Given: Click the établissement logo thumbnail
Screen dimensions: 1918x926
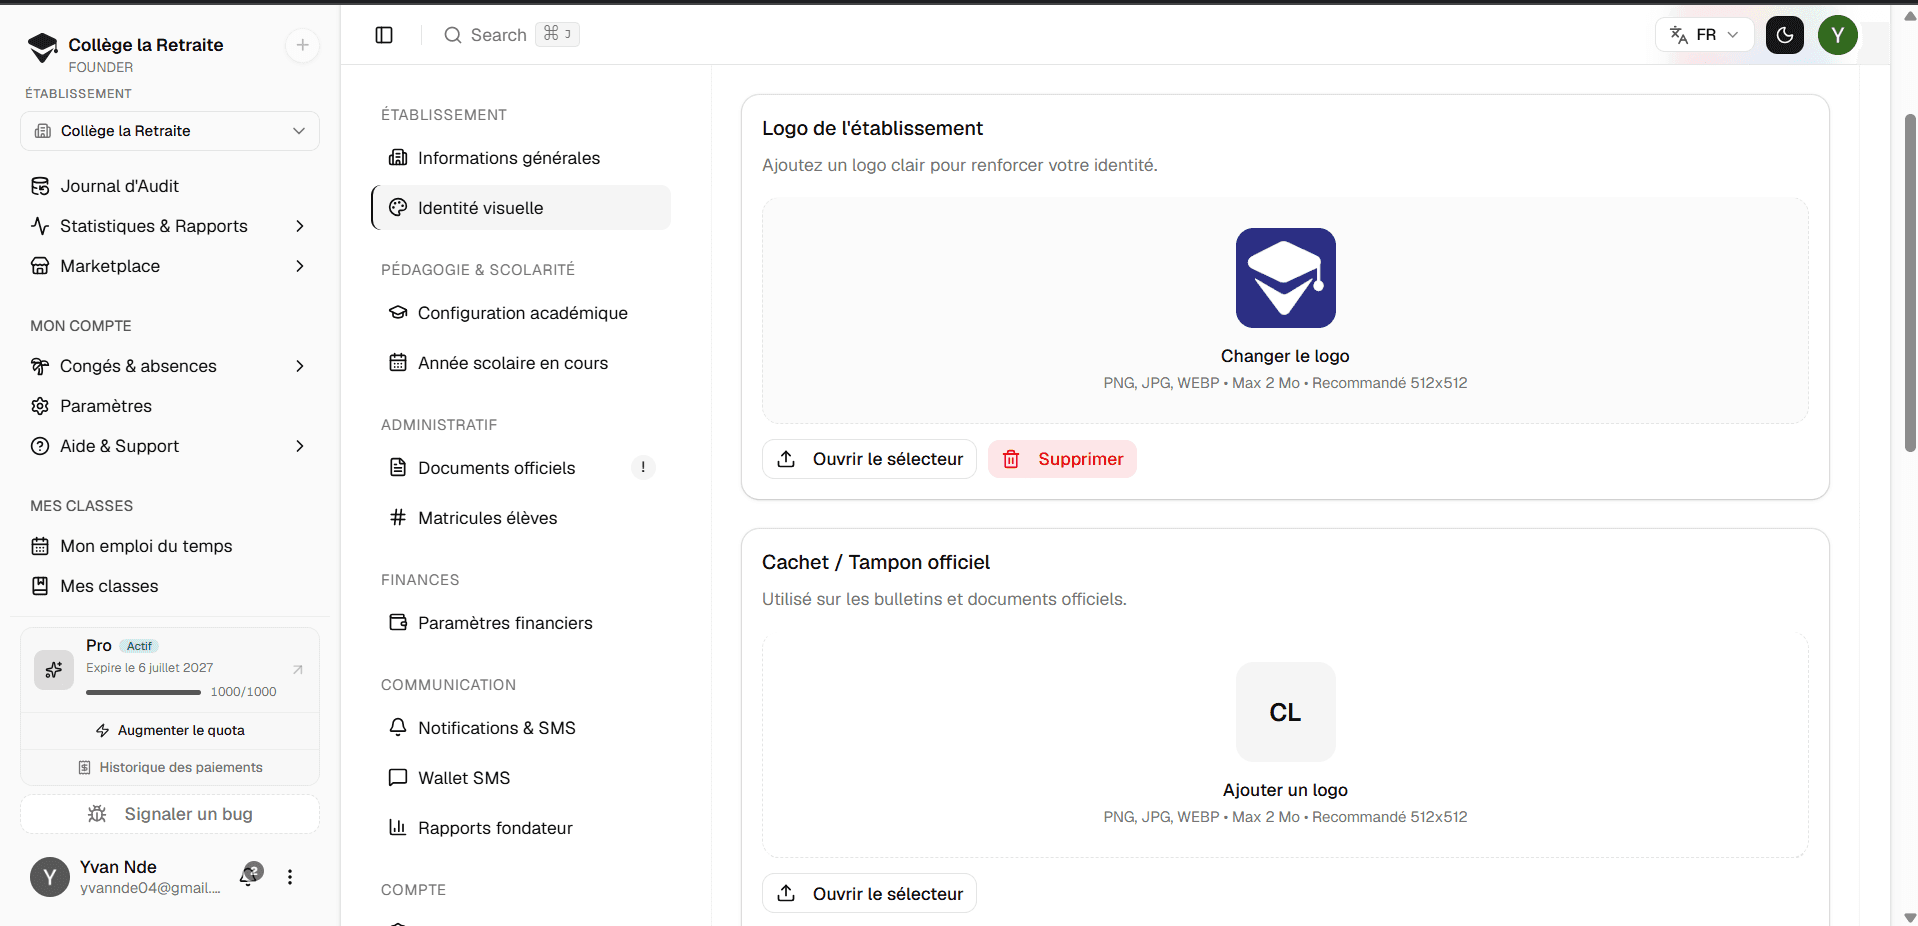Looking at the screenshot, I should point(1286,278).
